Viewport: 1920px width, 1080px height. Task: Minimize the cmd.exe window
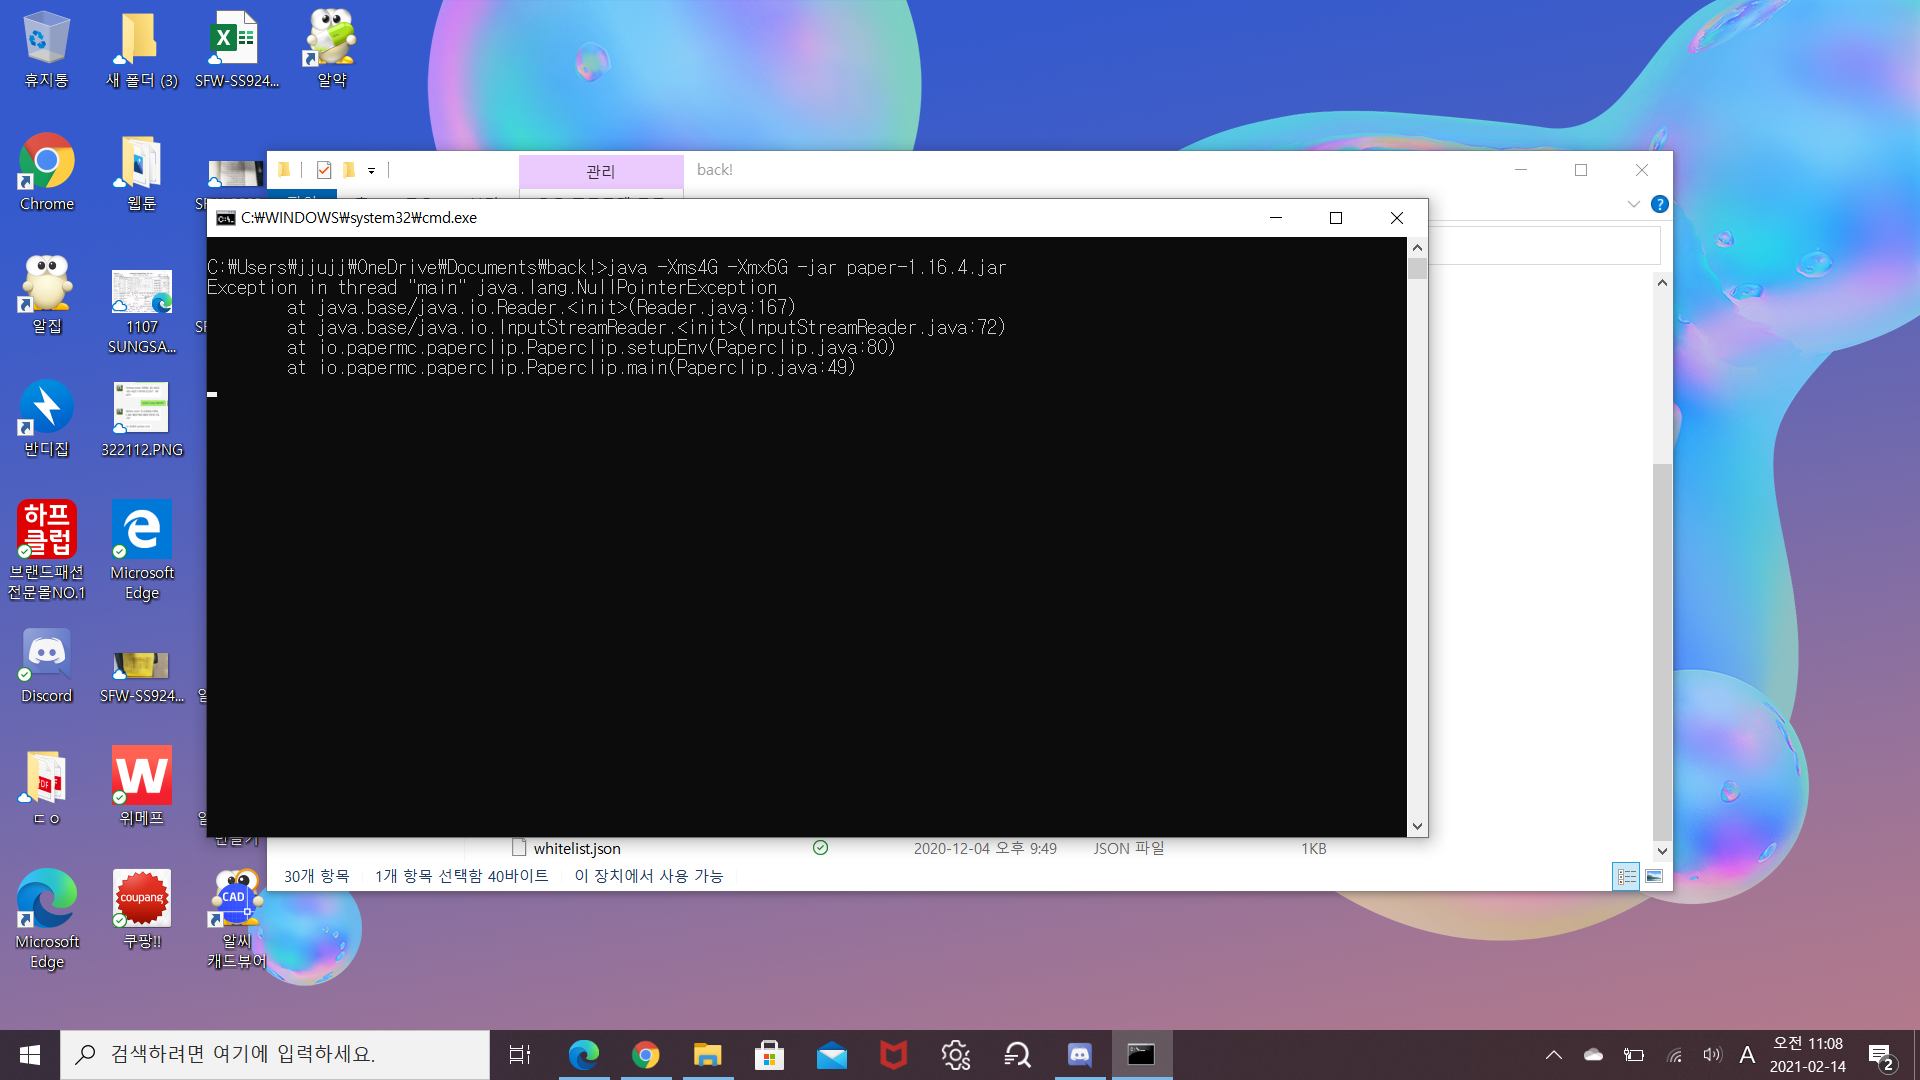point(1276,218)
